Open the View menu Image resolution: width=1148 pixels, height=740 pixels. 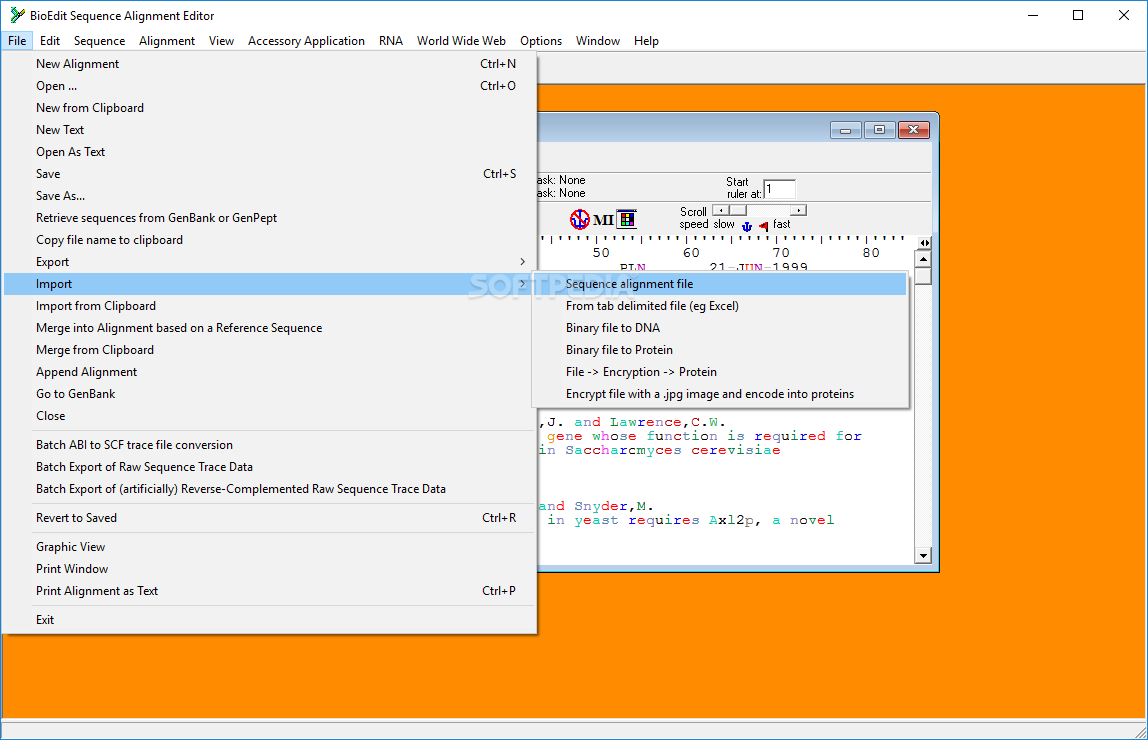tap(221, 41)
